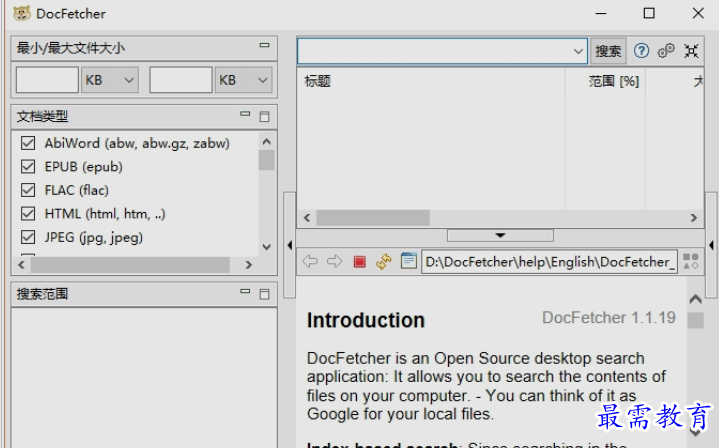The image size is (719, 448).
Task: Maximize the document types panel
Action: click(265, 116)
